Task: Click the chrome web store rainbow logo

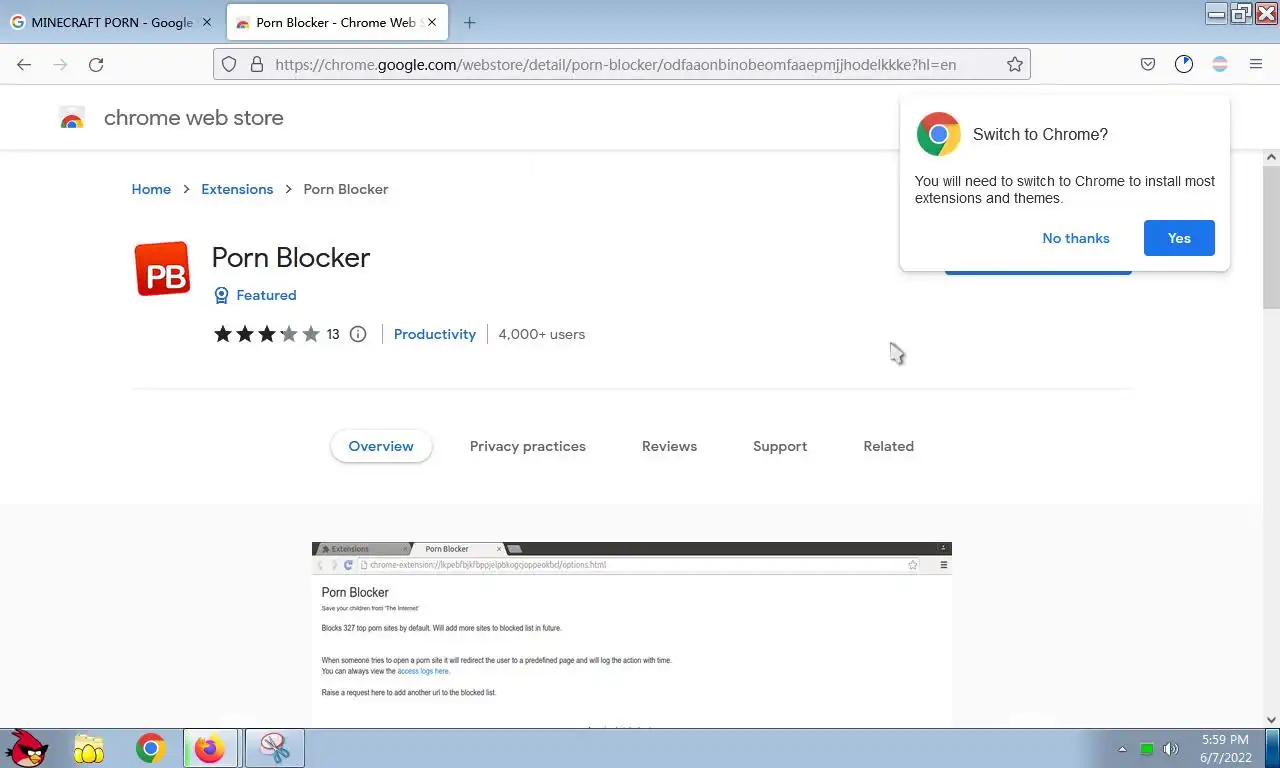Action: [x=72, y=118]
